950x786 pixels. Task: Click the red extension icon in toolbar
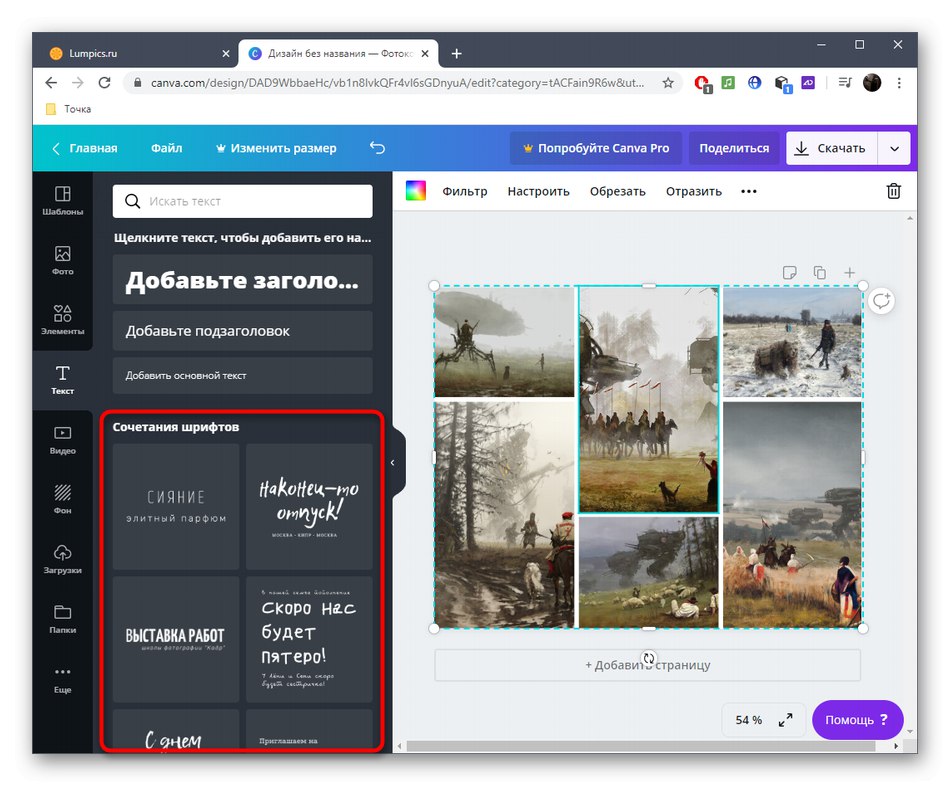pos(703,84)
